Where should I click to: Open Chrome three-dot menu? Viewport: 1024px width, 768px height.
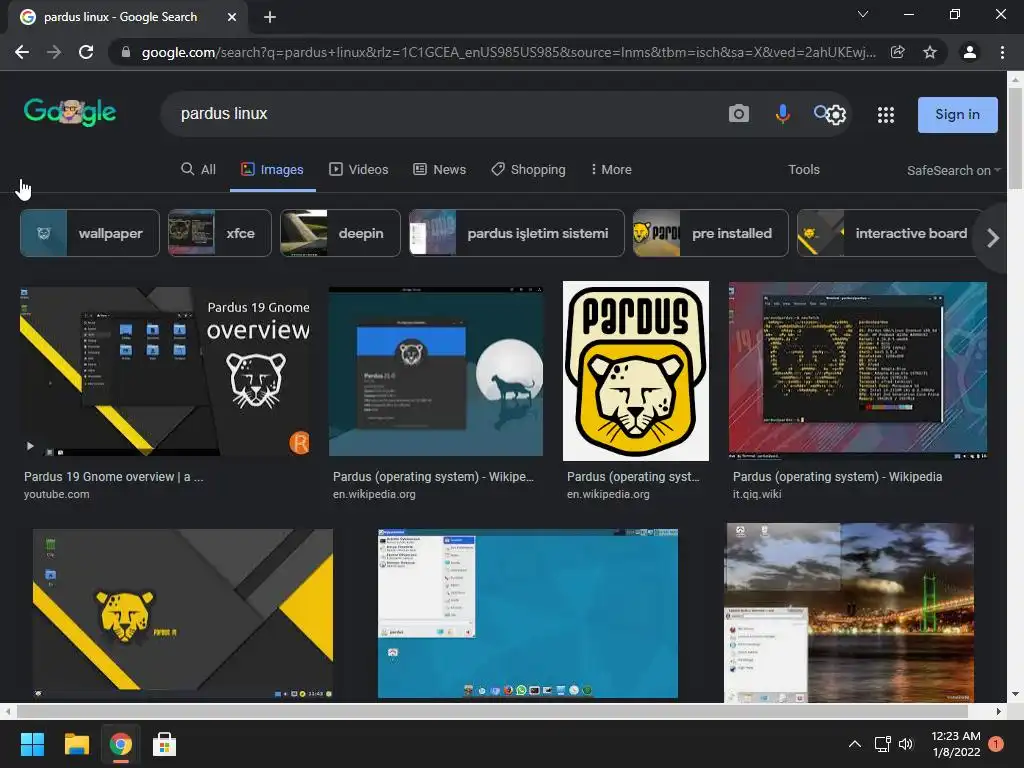coord(1002,52)
